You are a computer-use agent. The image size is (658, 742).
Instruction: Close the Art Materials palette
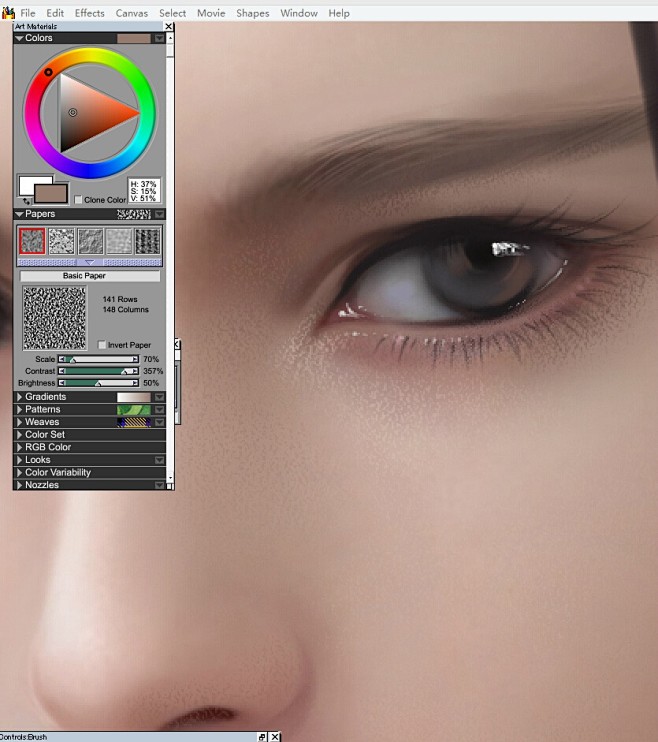click(x=169, y=26)
